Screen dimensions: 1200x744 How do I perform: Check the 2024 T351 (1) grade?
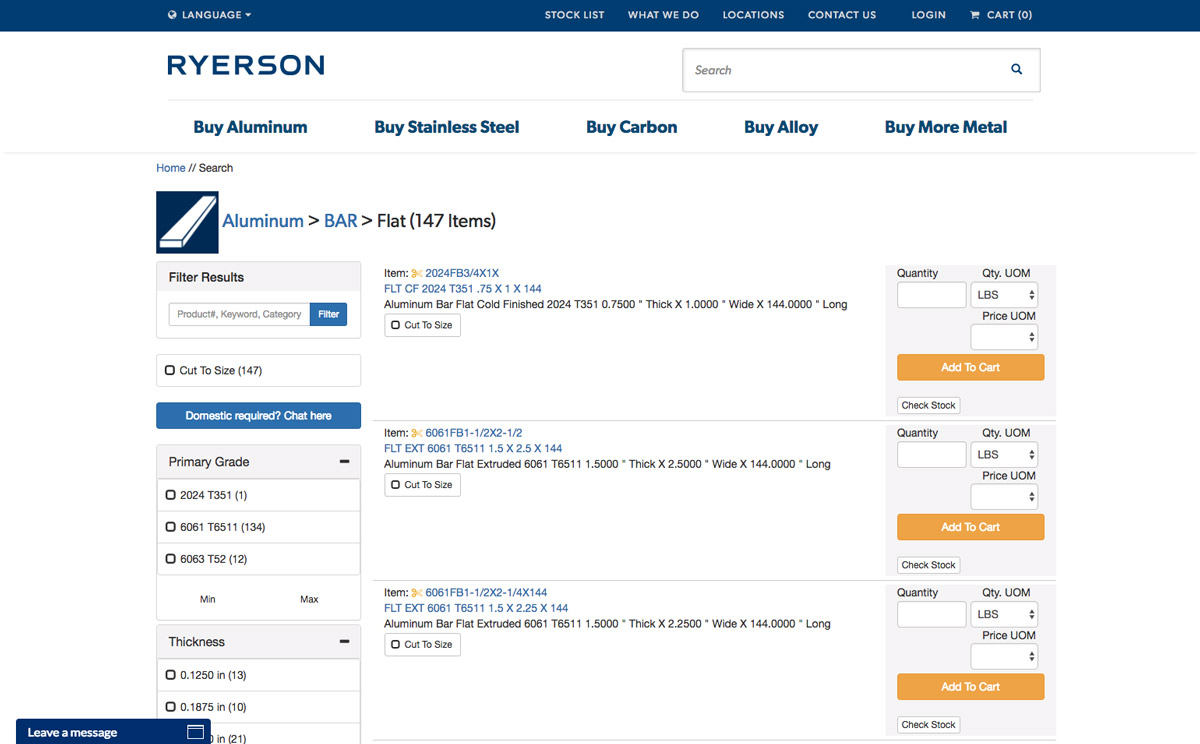coord(171,495)
